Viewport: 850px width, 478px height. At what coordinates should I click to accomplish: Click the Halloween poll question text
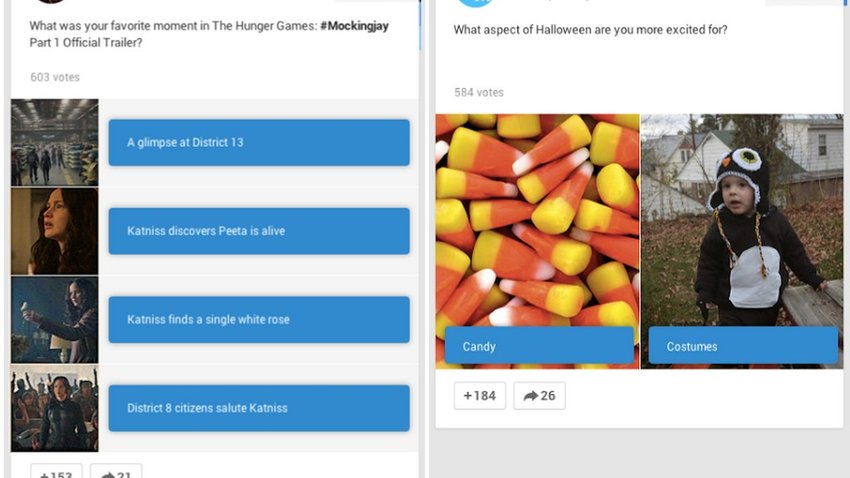590,29
